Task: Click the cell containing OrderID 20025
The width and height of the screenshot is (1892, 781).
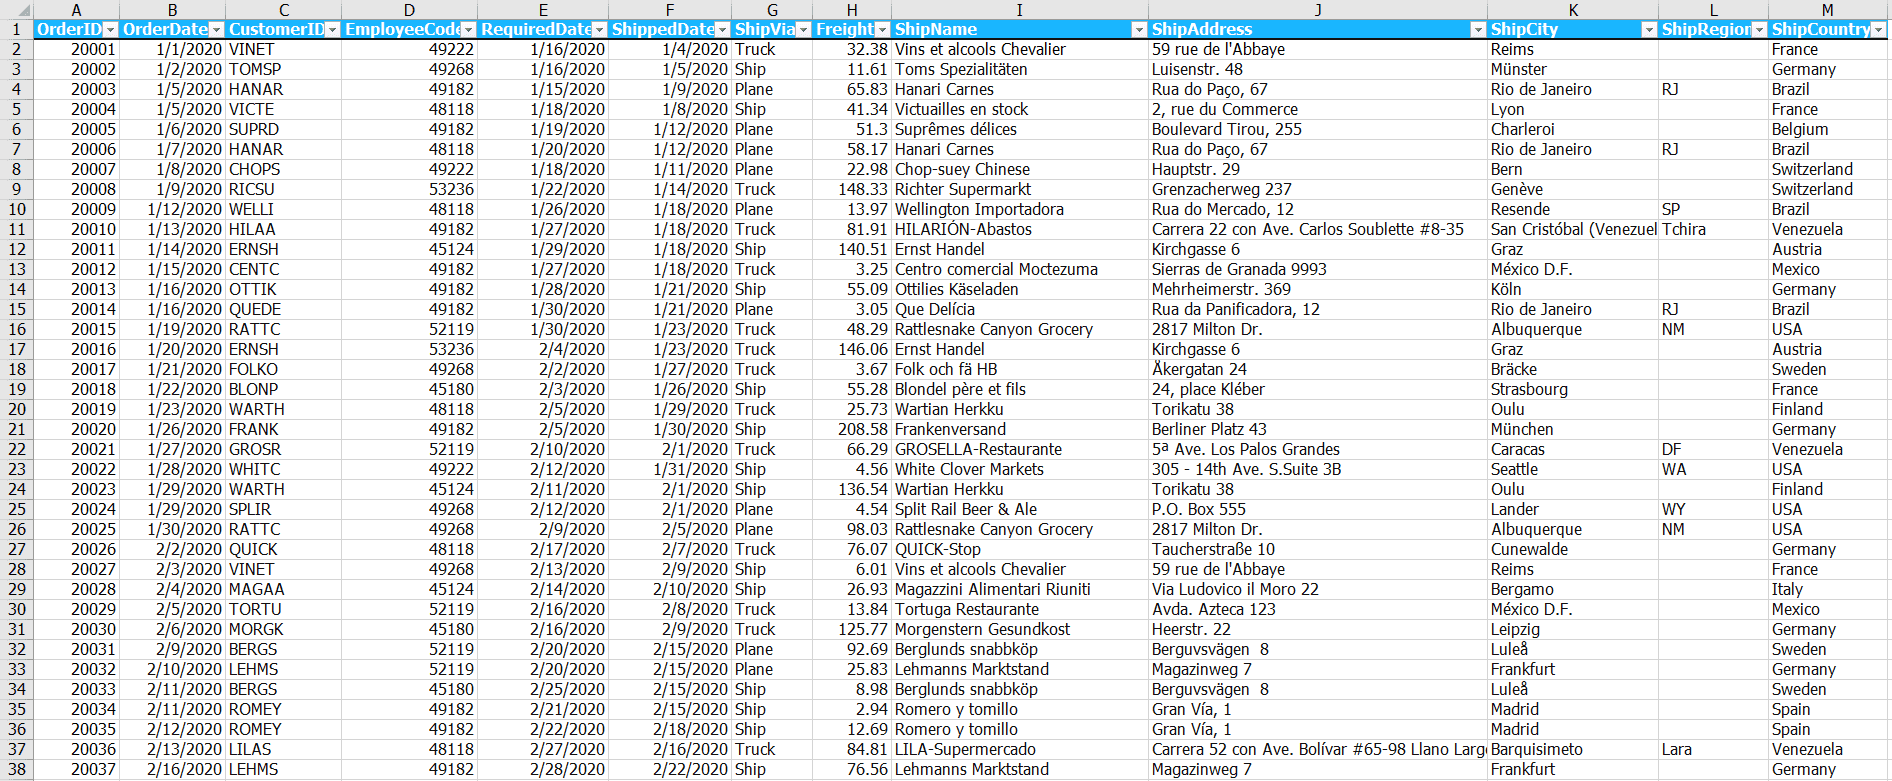Action: [x=93, y=529]
